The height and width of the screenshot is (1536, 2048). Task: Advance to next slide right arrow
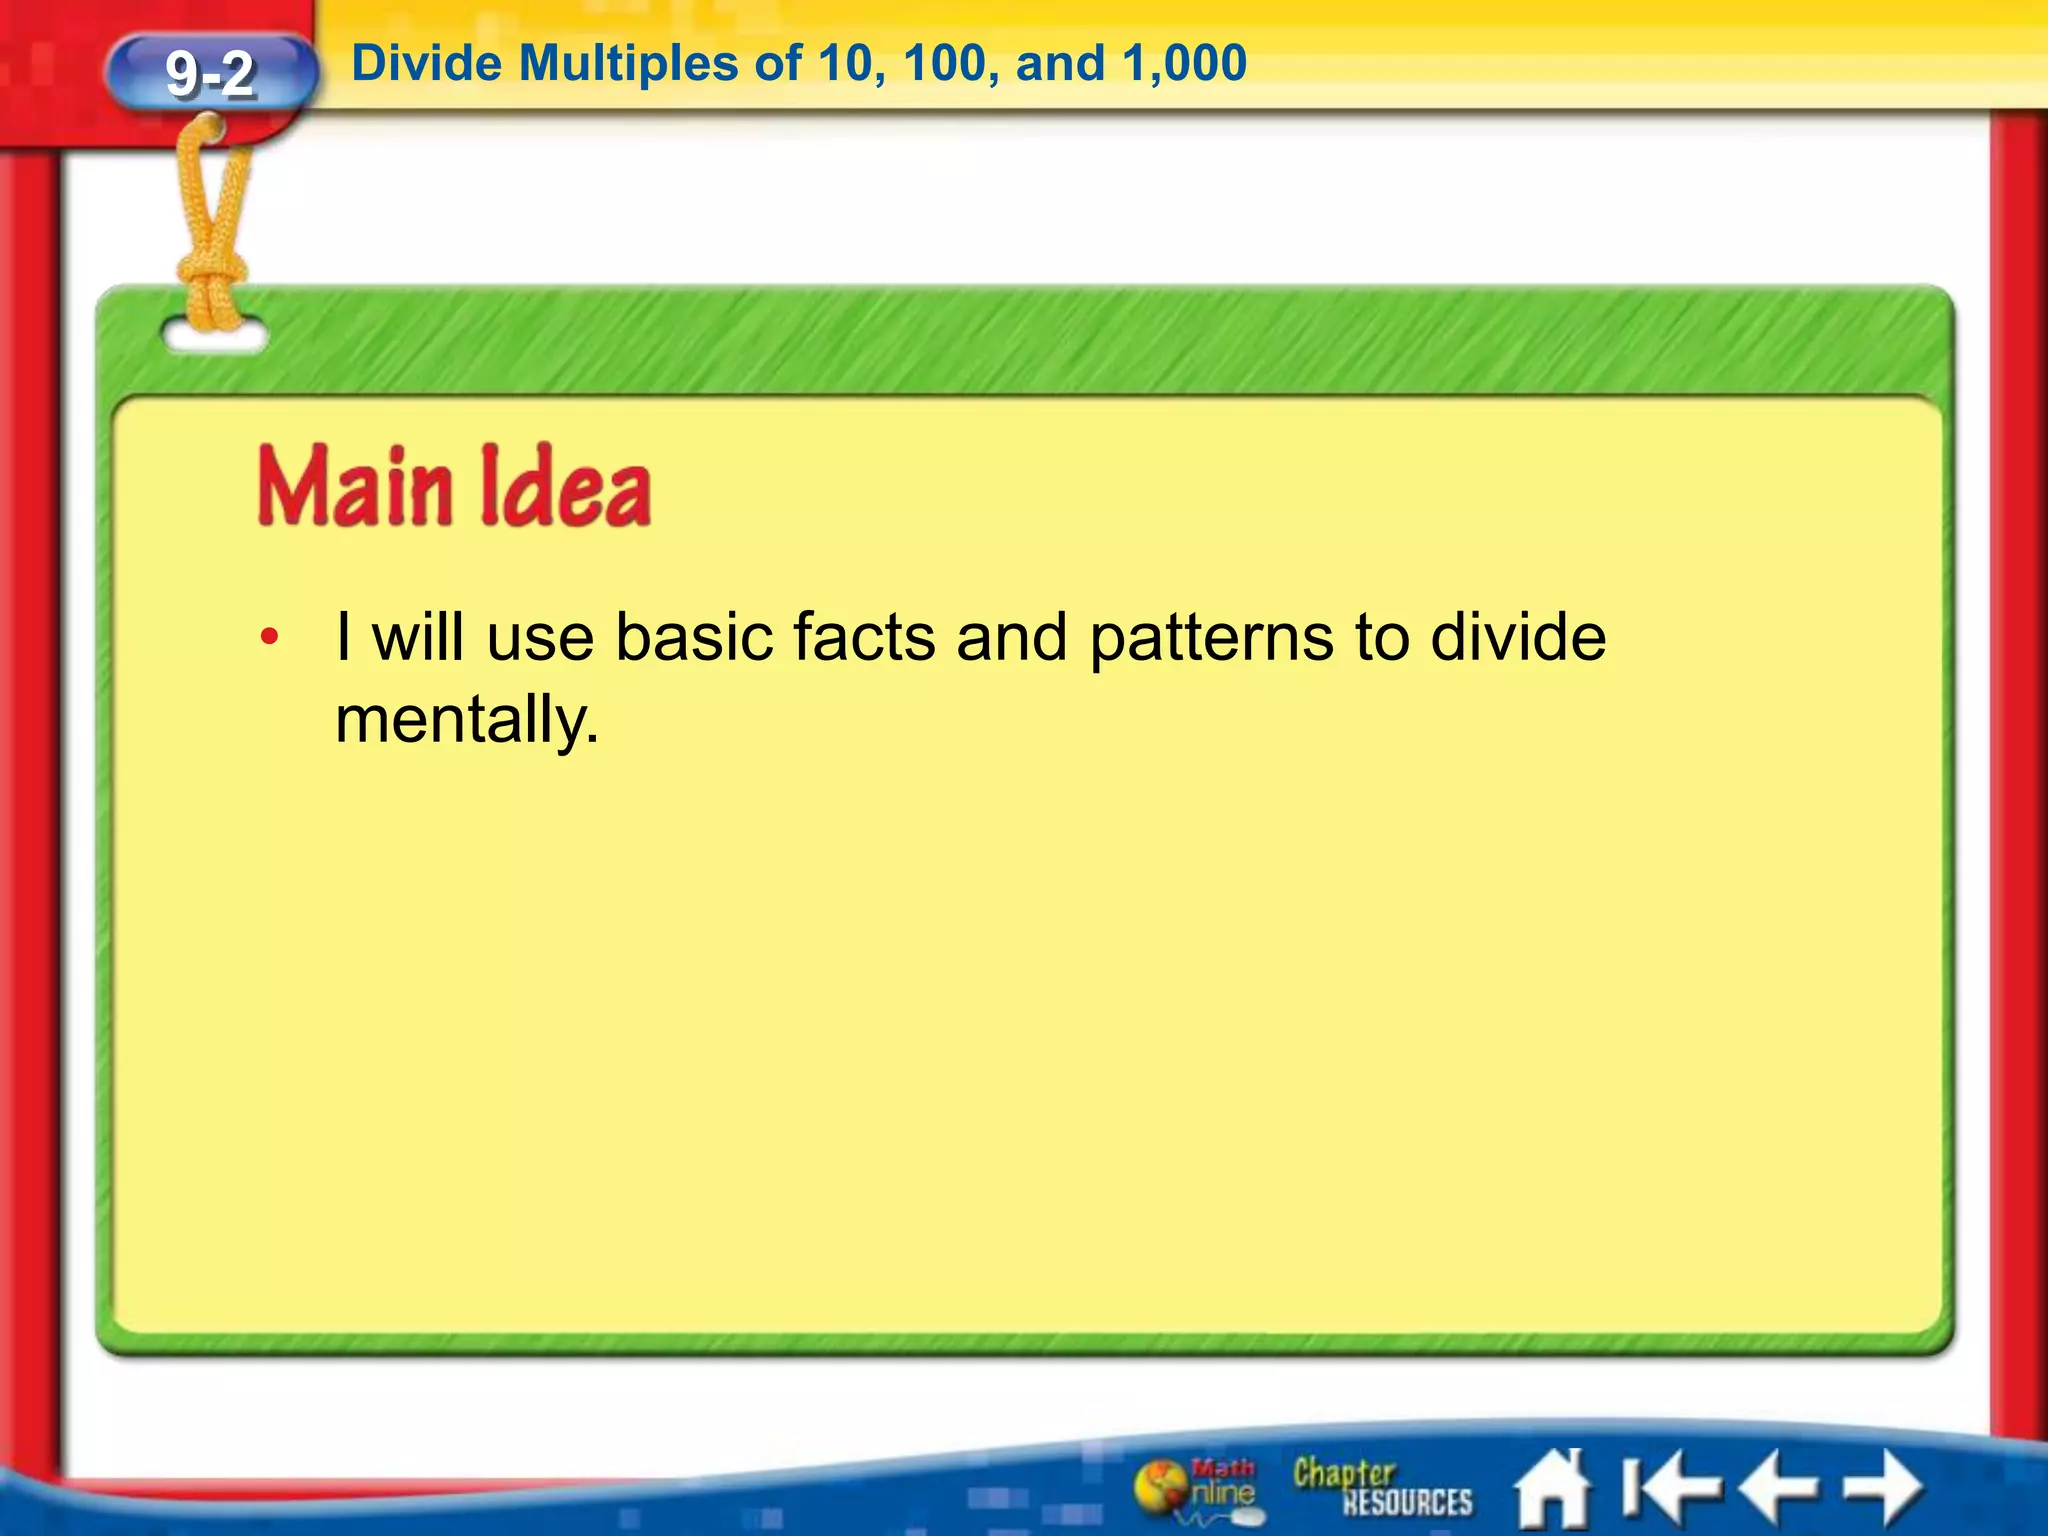click(x=1883, y=1489)
